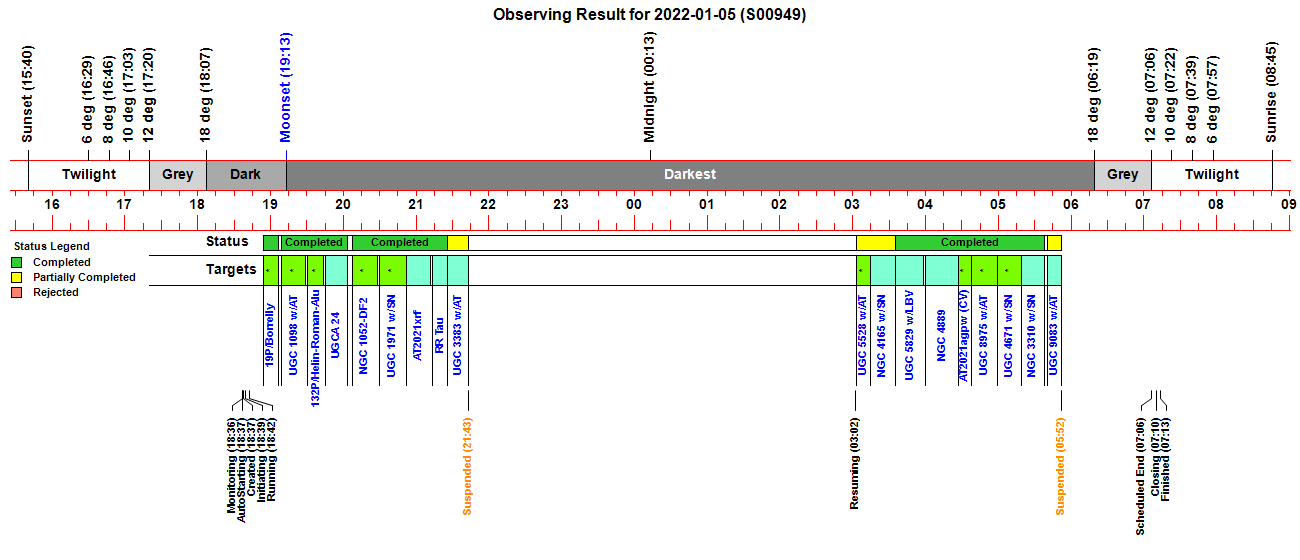Click the Sunset (15:40) marker label

(x=27, y=95)
